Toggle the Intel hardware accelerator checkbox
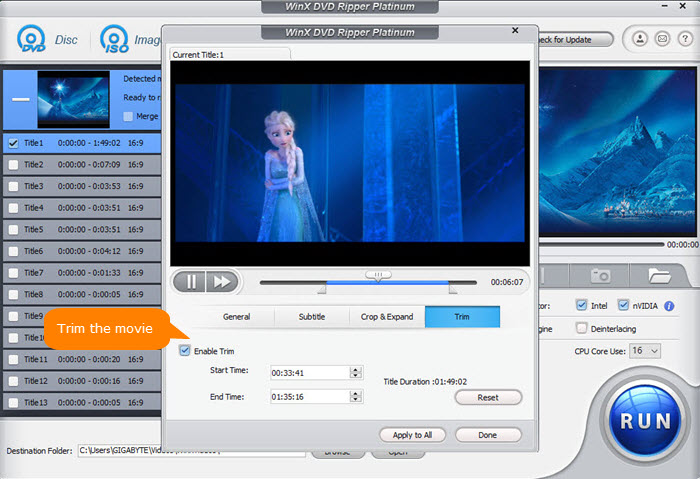This screenshot has height=479, width=700. click(x=581, y=305)
